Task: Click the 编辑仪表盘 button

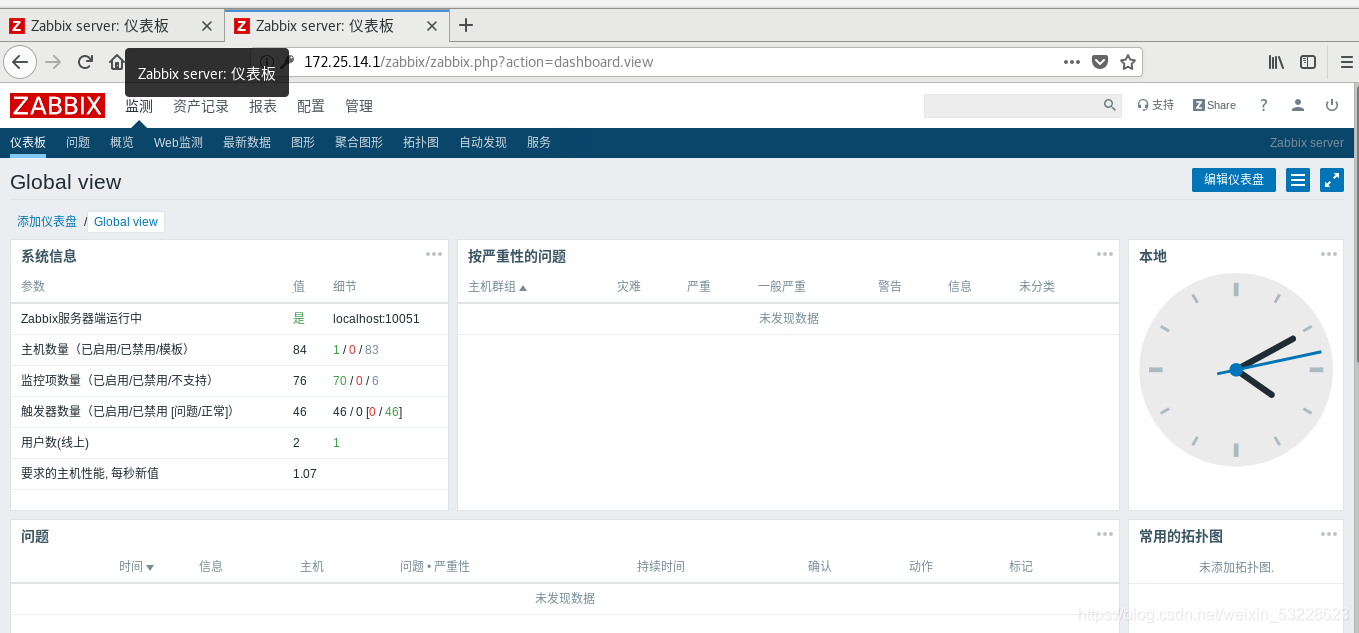Action: point(1234,180)
